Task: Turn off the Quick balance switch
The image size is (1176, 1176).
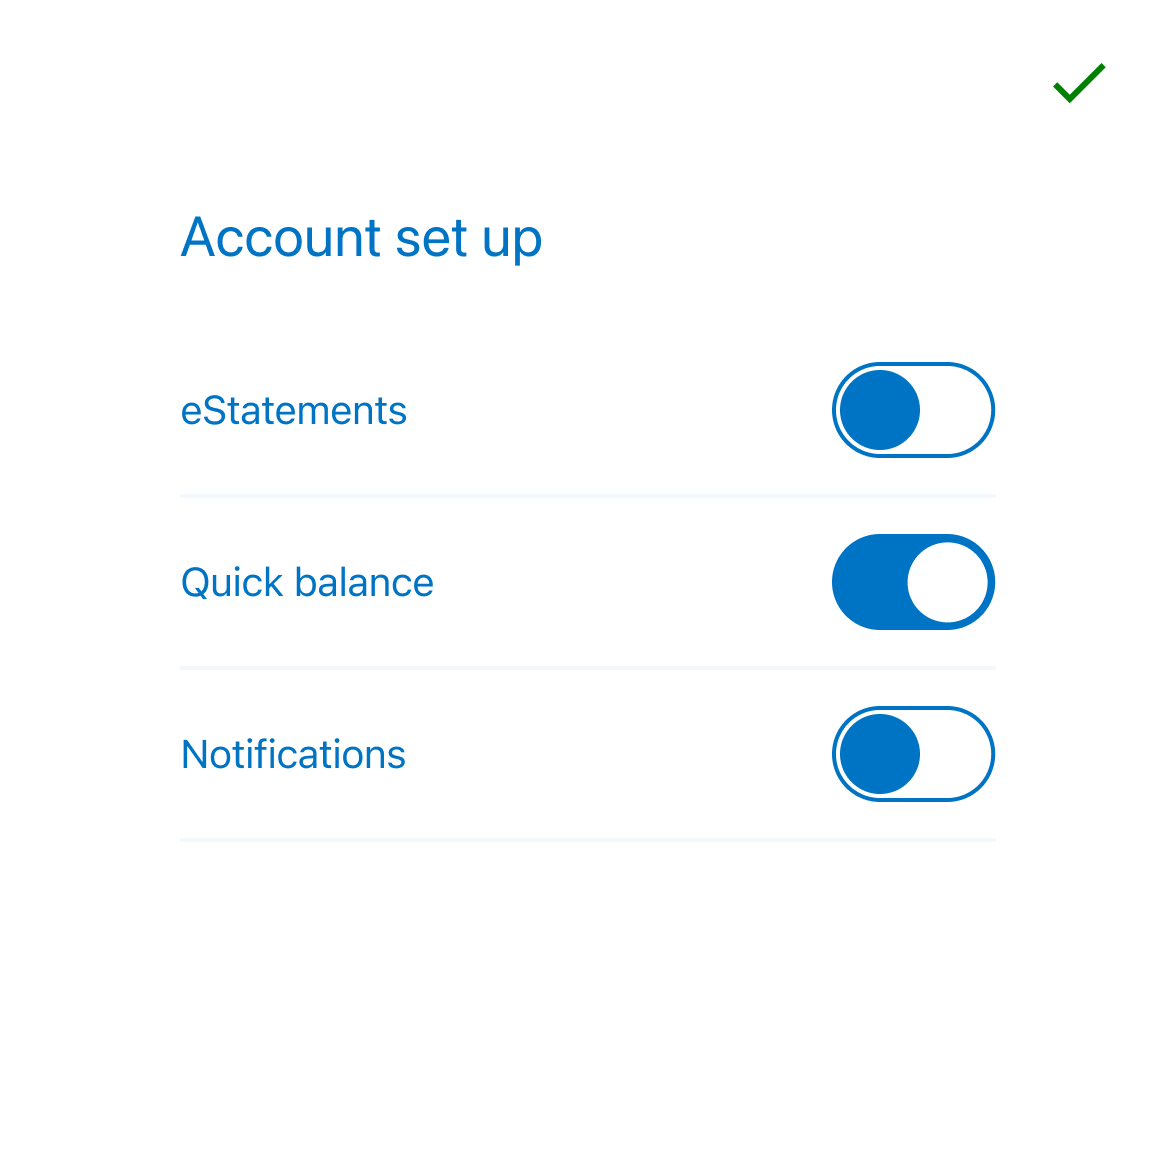Action: coord(913,582)
